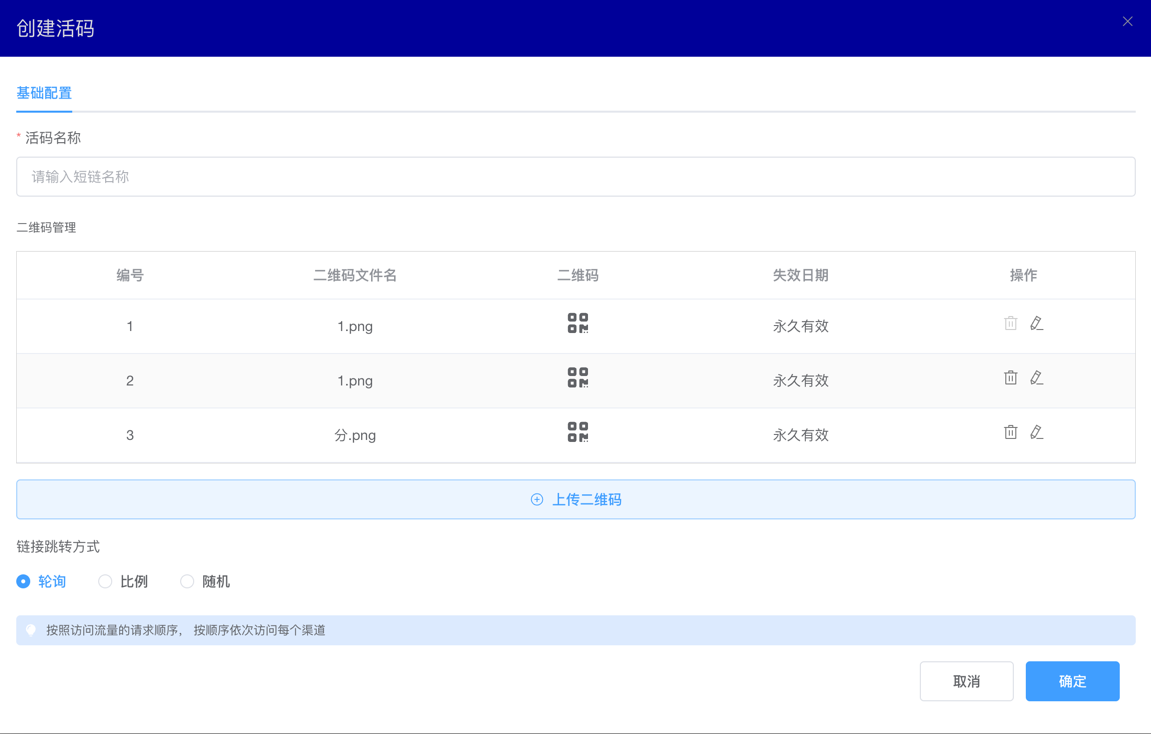Click the 1.png filename in row 2
The image size is (1151, 734).
(x=355, y=380)
